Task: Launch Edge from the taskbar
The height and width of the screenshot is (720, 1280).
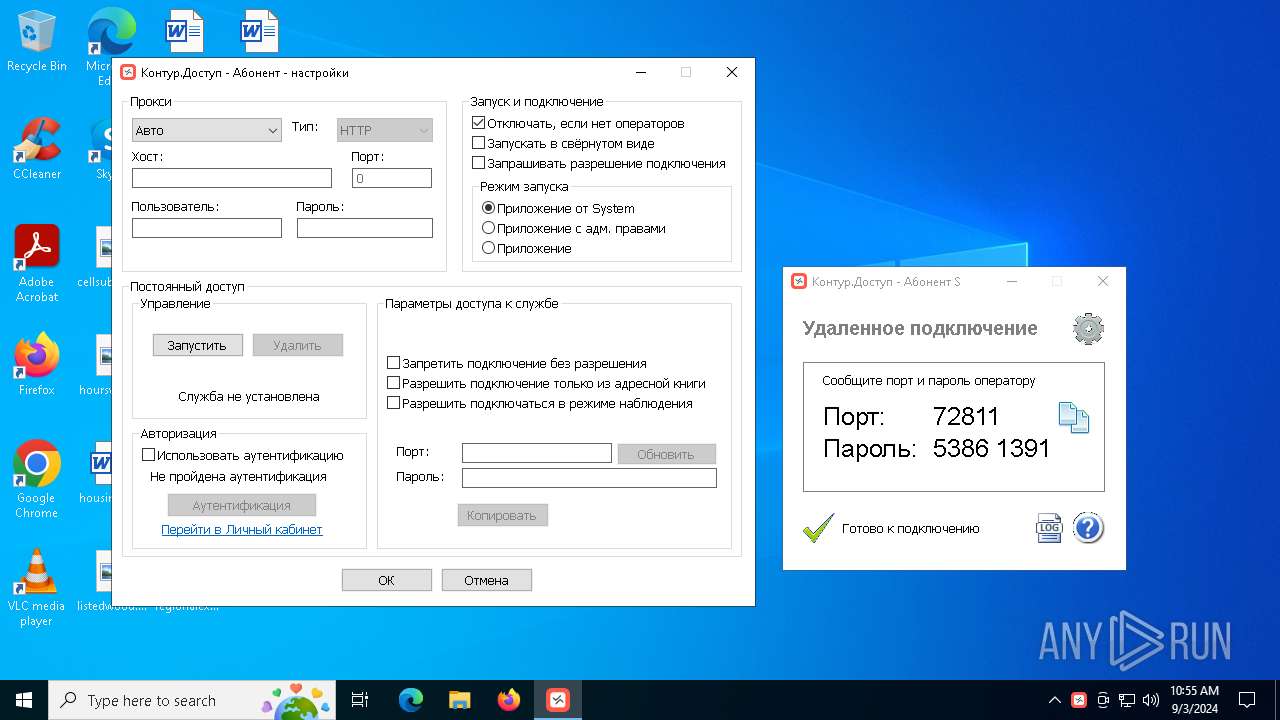Action: tap(411, 700)
